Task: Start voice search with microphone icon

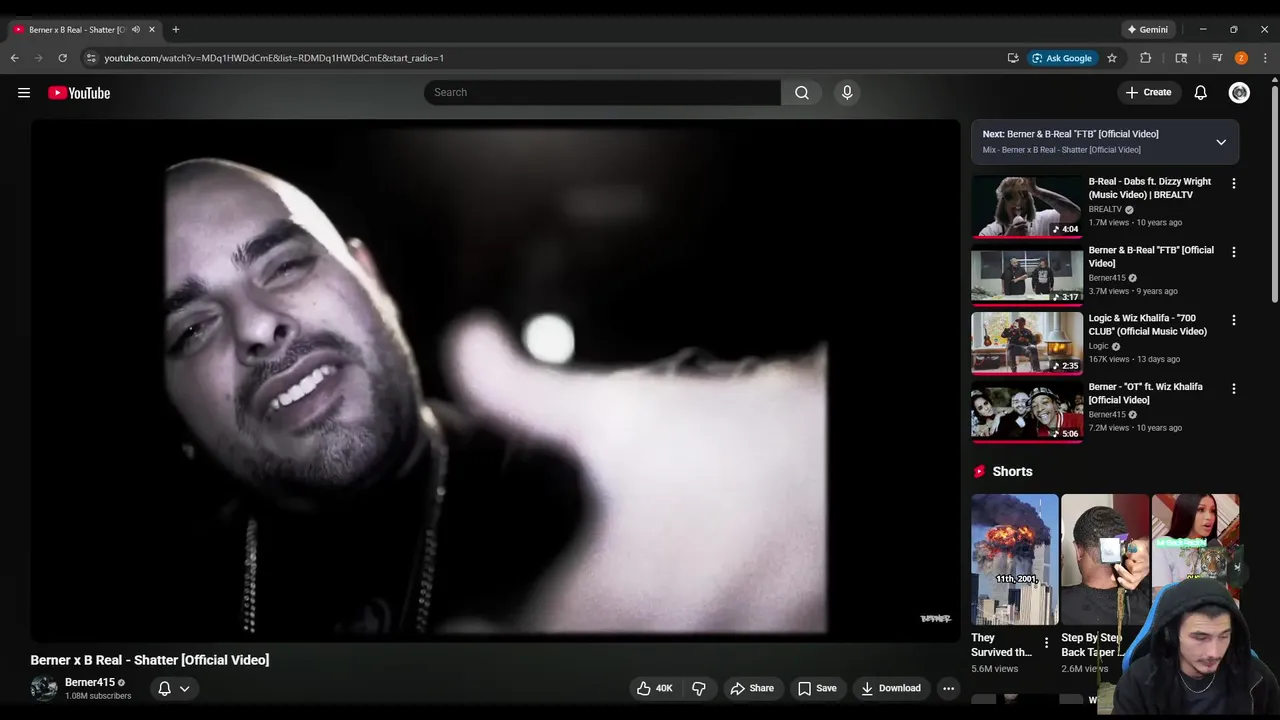Action: click(x=847, y=93)
